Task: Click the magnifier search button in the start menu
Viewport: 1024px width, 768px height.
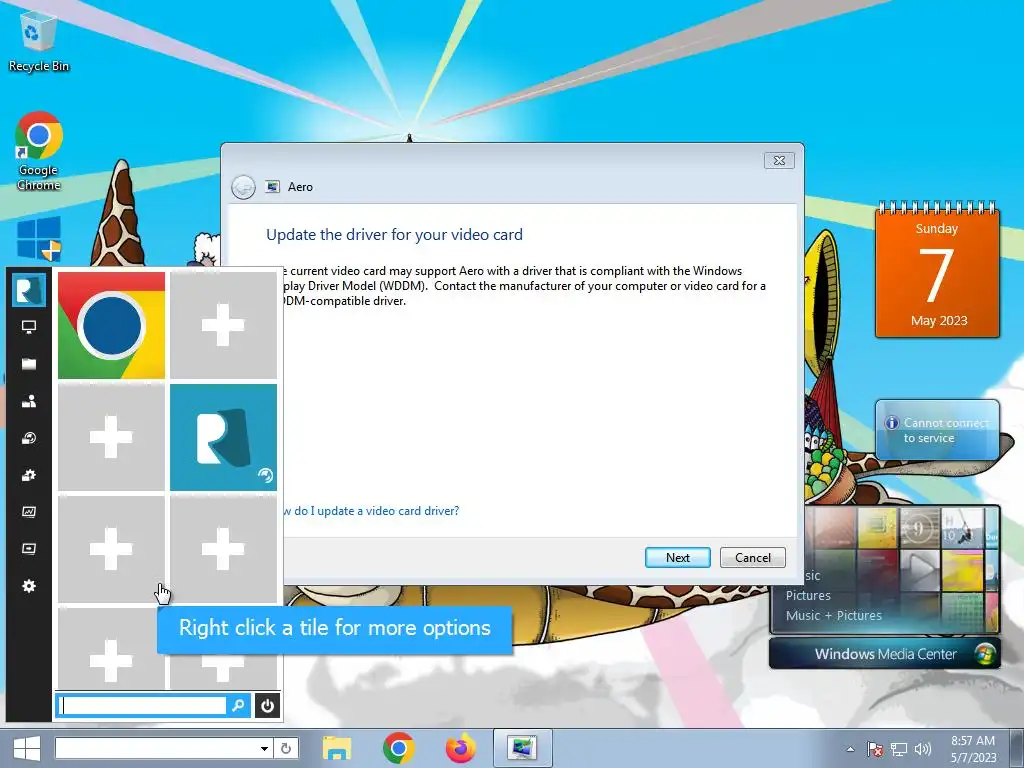Action: coord(238,705)
